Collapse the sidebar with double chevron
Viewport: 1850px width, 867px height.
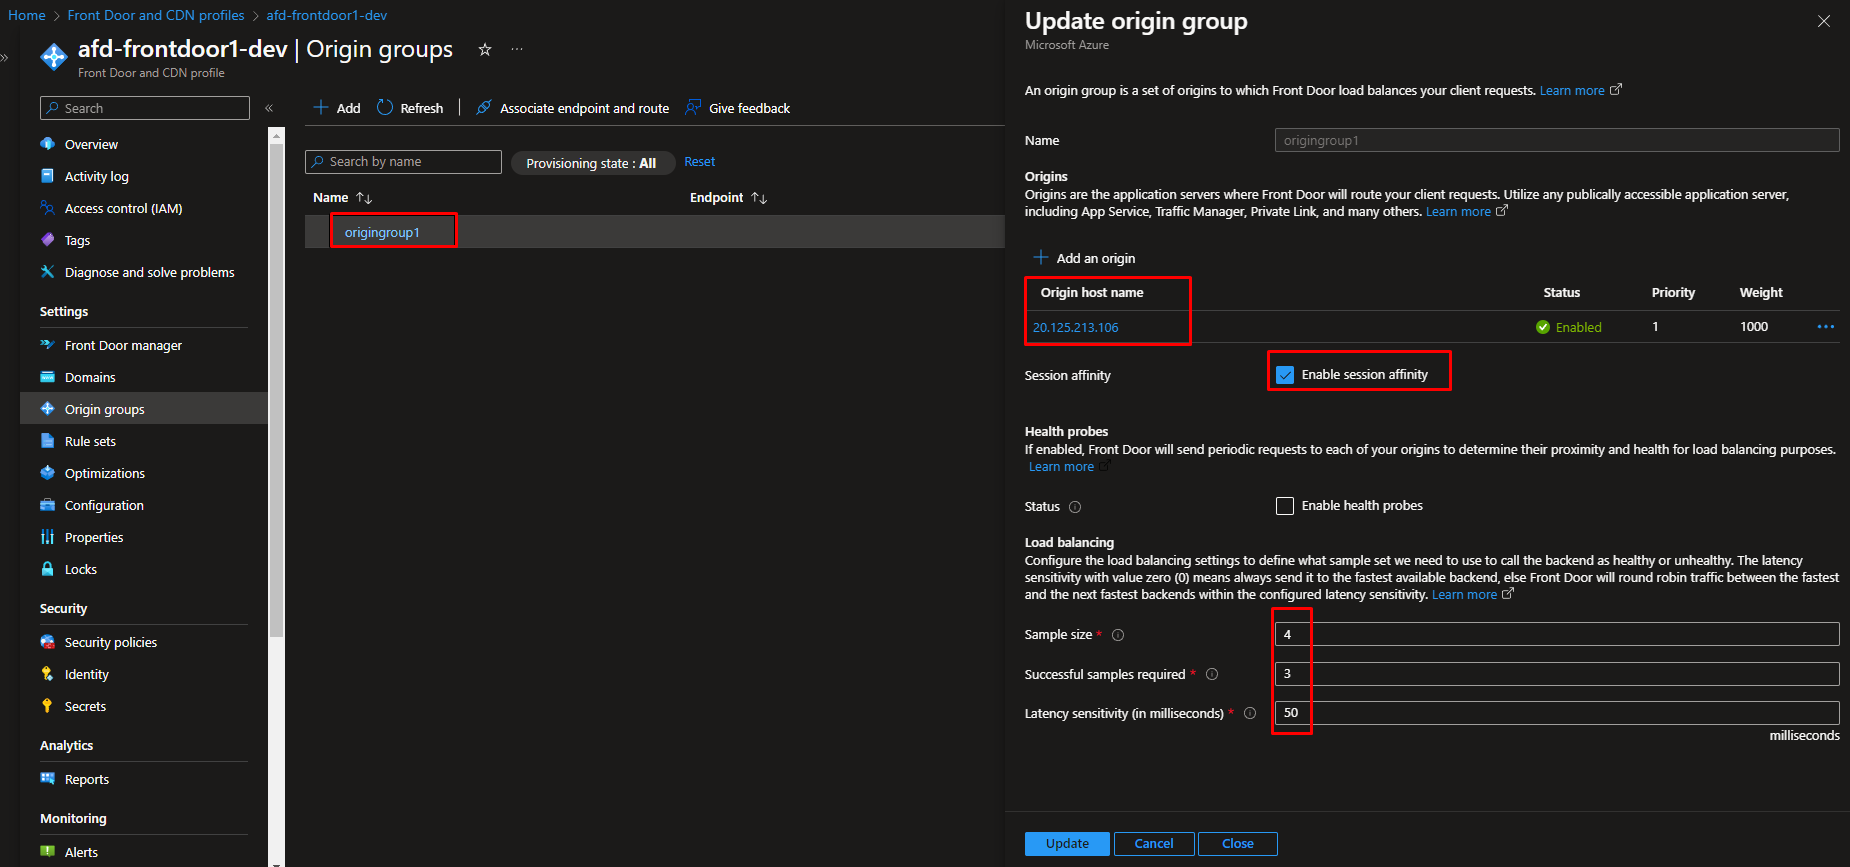269,108
